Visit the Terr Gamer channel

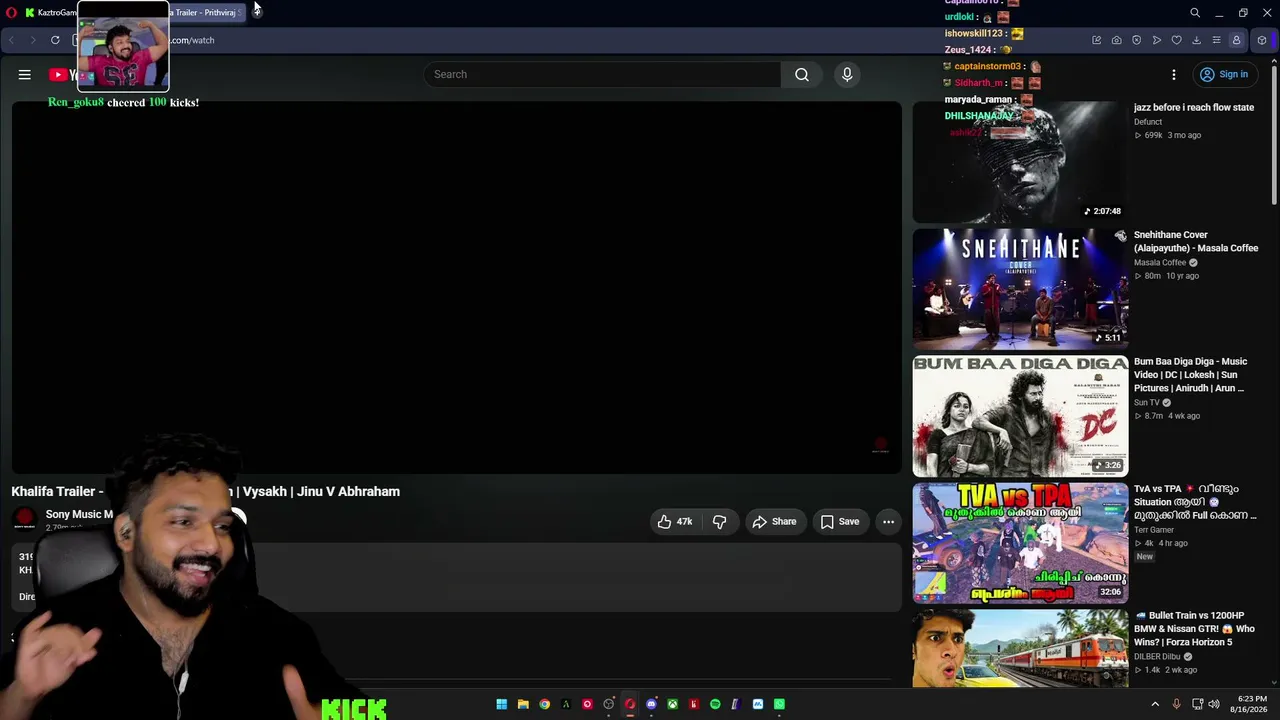click(x=1154, y=529)
